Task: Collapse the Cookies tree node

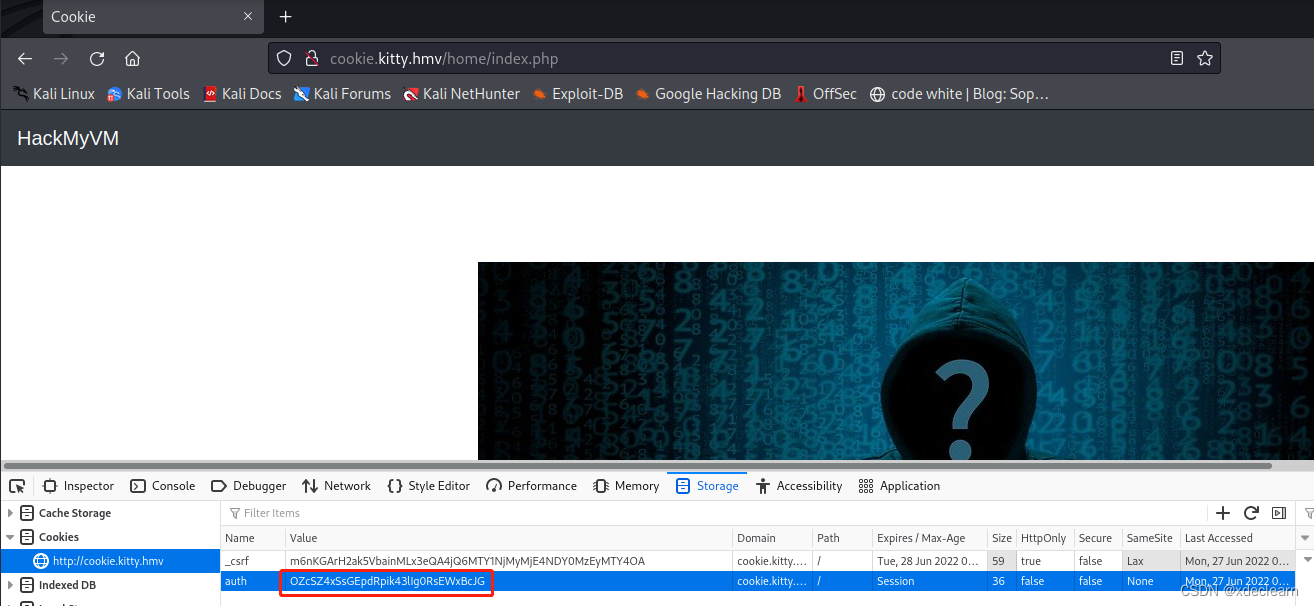Action: tap(11, 537)
